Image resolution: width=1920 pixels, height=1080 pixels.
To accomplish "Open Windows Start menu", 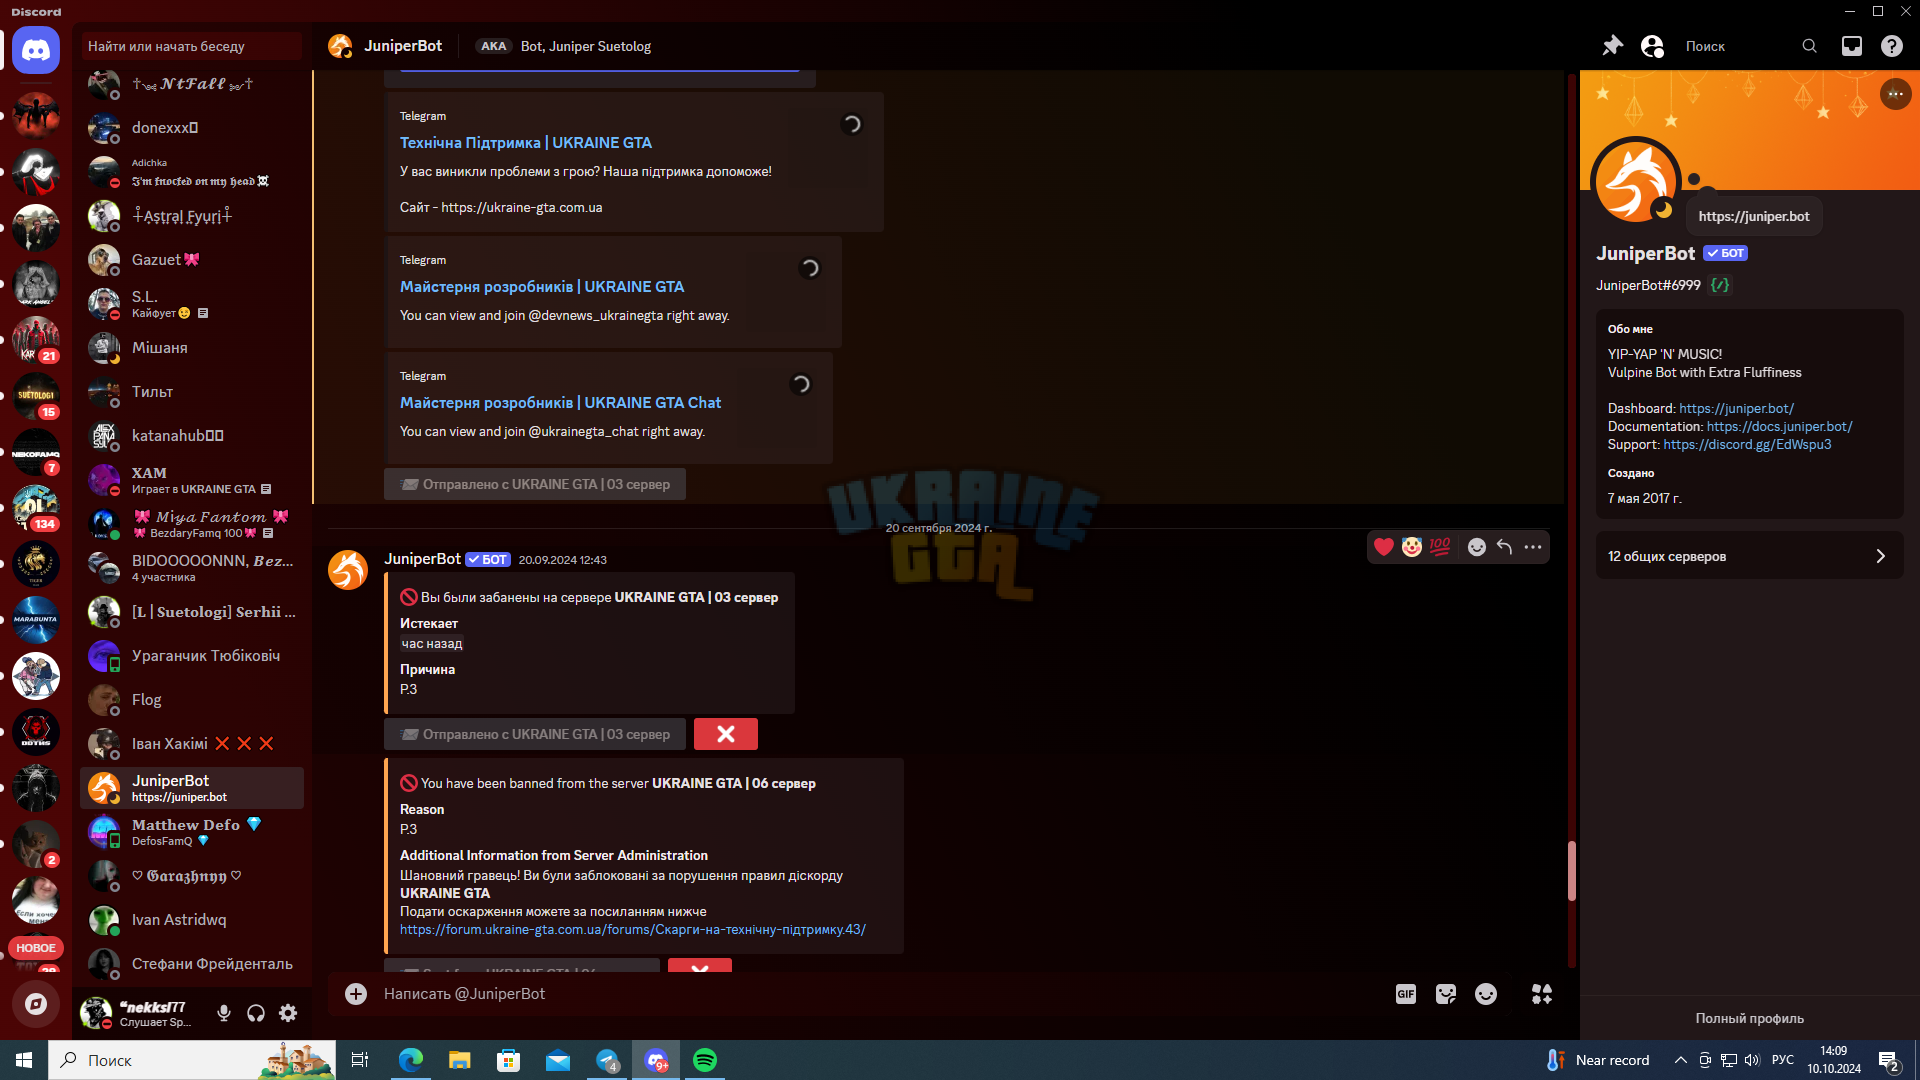I will point(24,1060).
